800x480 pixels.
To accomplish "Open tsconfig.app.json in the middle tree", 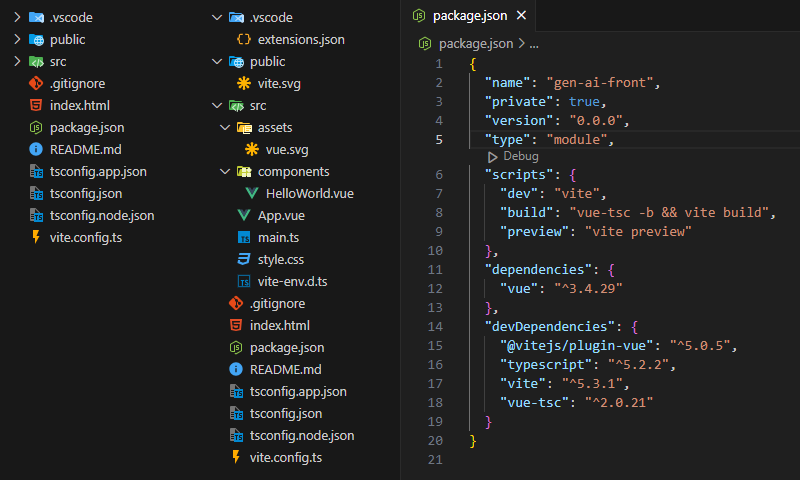I will point(298,391).
